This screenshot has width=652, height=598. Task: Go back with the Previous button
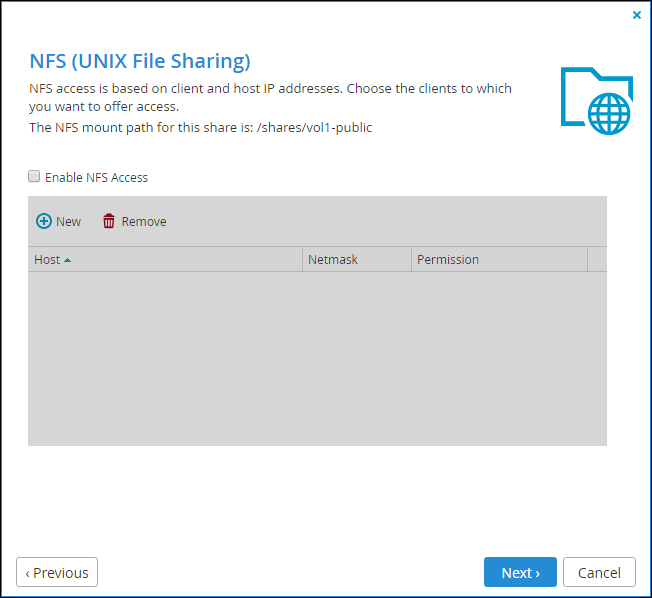pyautogui.click(x=57, y=572)
